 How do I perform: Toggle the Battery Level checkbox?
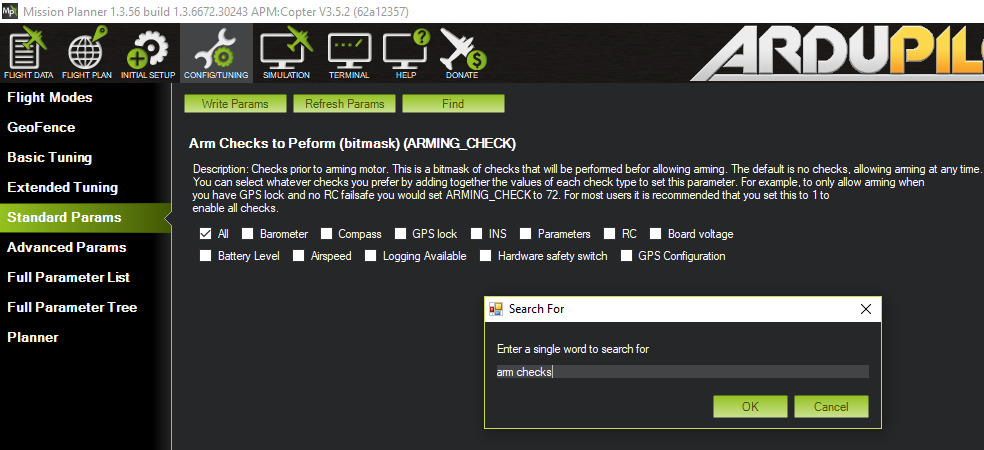[x=206, y=256]
